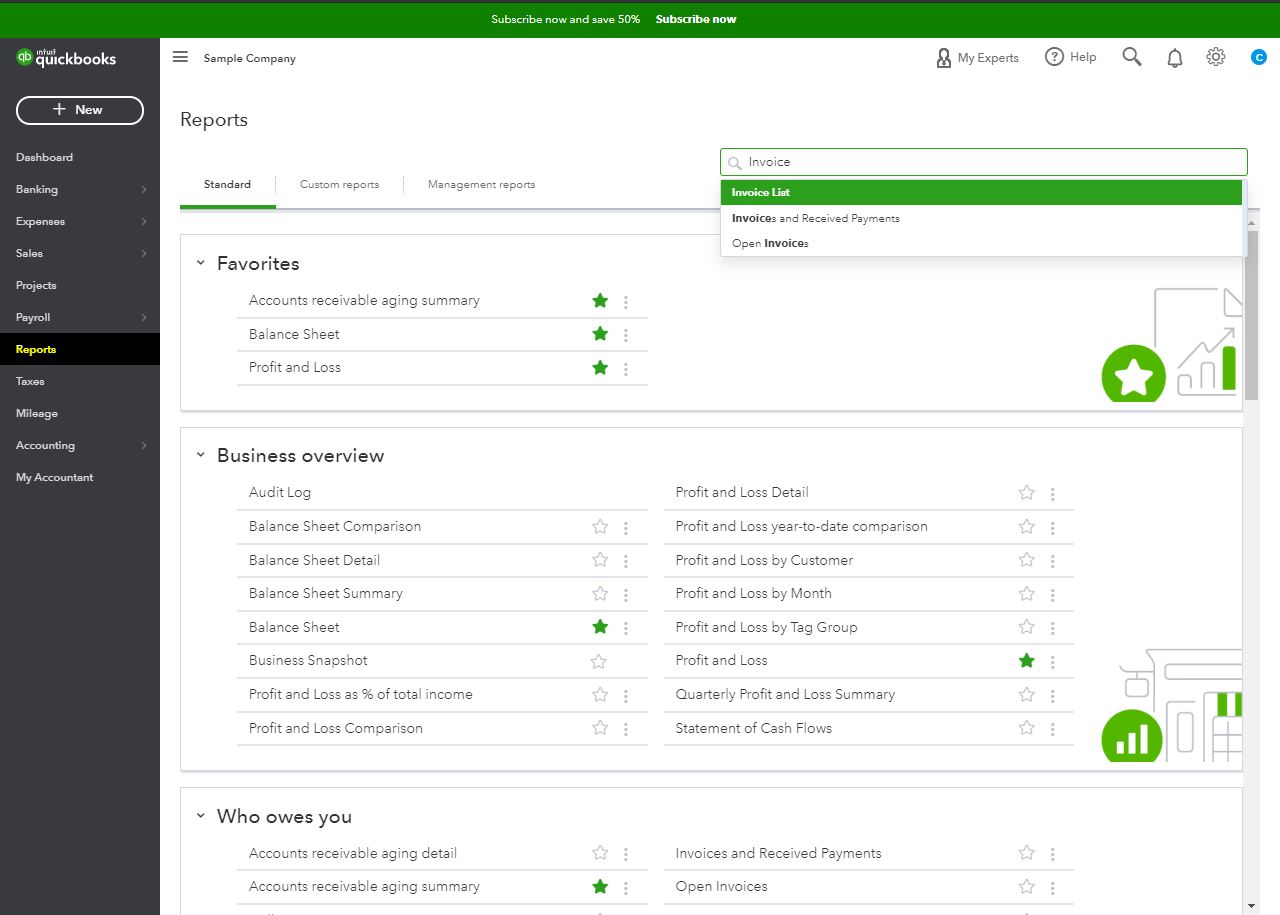Open more options for Profit and Loss by Month
The height and width of the screenshot is (915, 1280).
click(1052, 594)
